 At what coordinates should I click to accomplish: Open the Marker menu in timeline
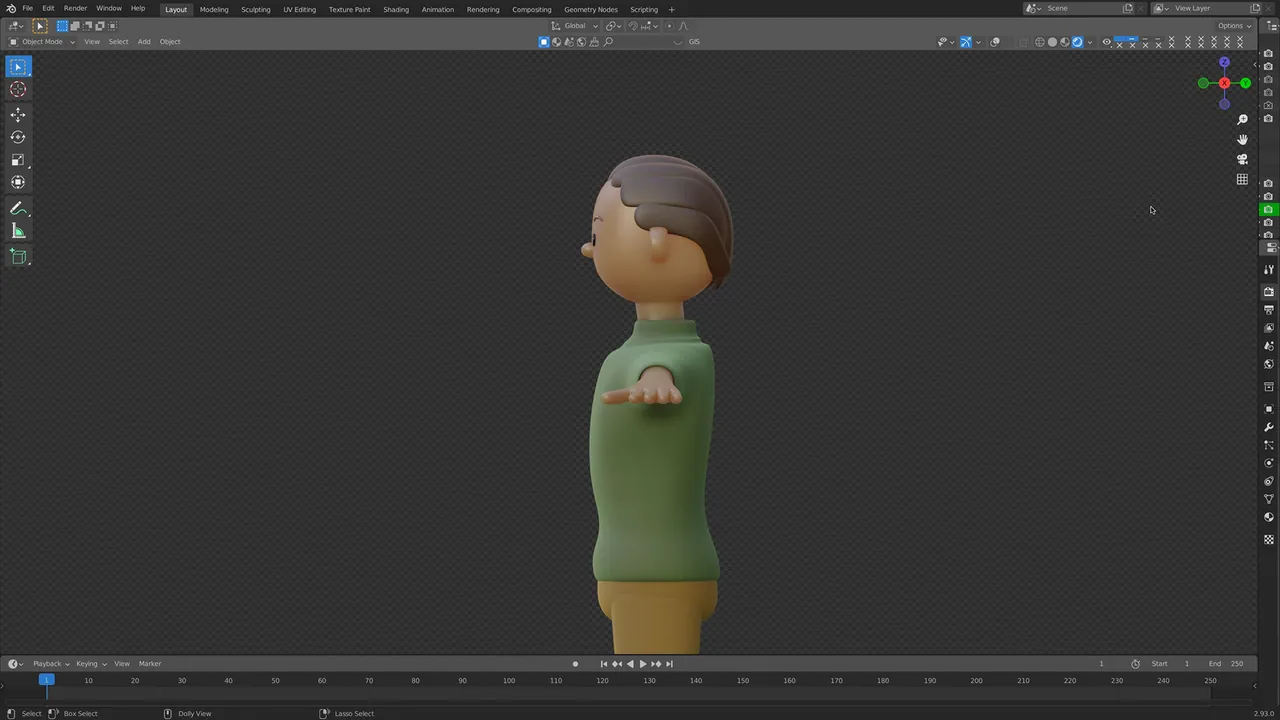[150, 664]
